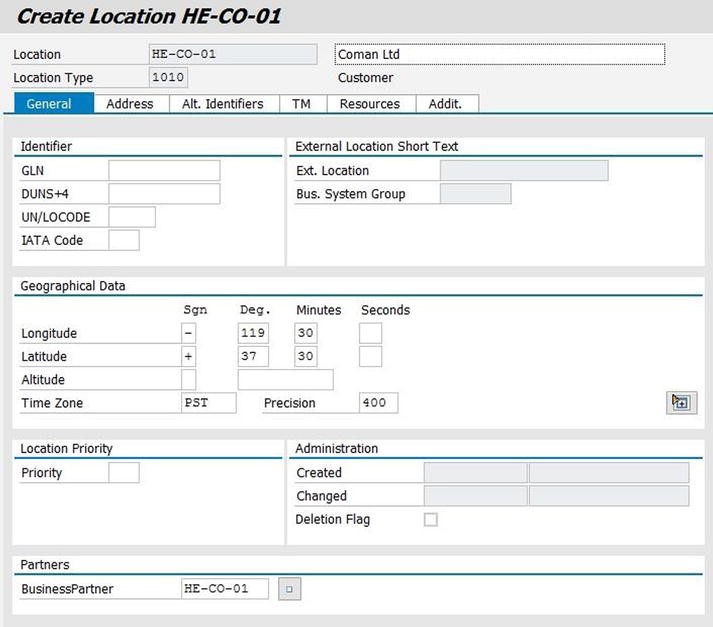Click the Time Zone field PST
Viewport: 713px width, 627px height.
[208, 403]
